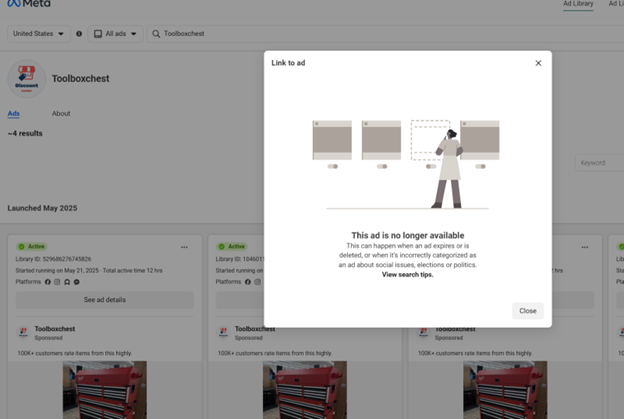Click the Keyword filter field

tap(600, 163)
